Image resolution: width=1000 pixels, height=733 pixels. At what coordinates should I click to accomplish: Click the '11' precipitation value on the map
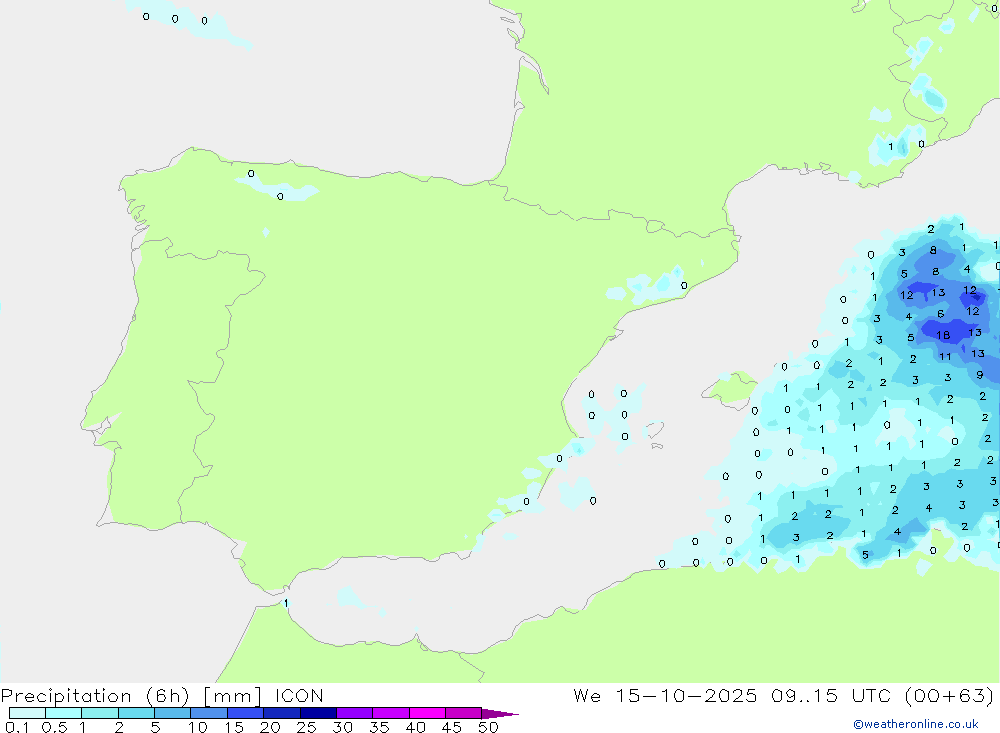point(945,357)
